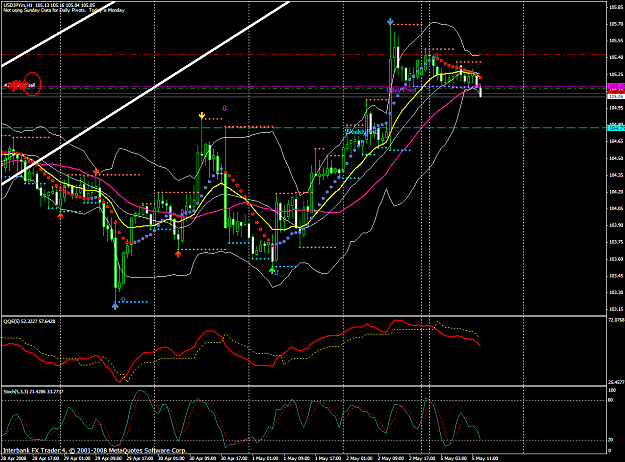Click the blue up arrow at chart low
The width and height of the screenshot is (625, 462).
115,306
